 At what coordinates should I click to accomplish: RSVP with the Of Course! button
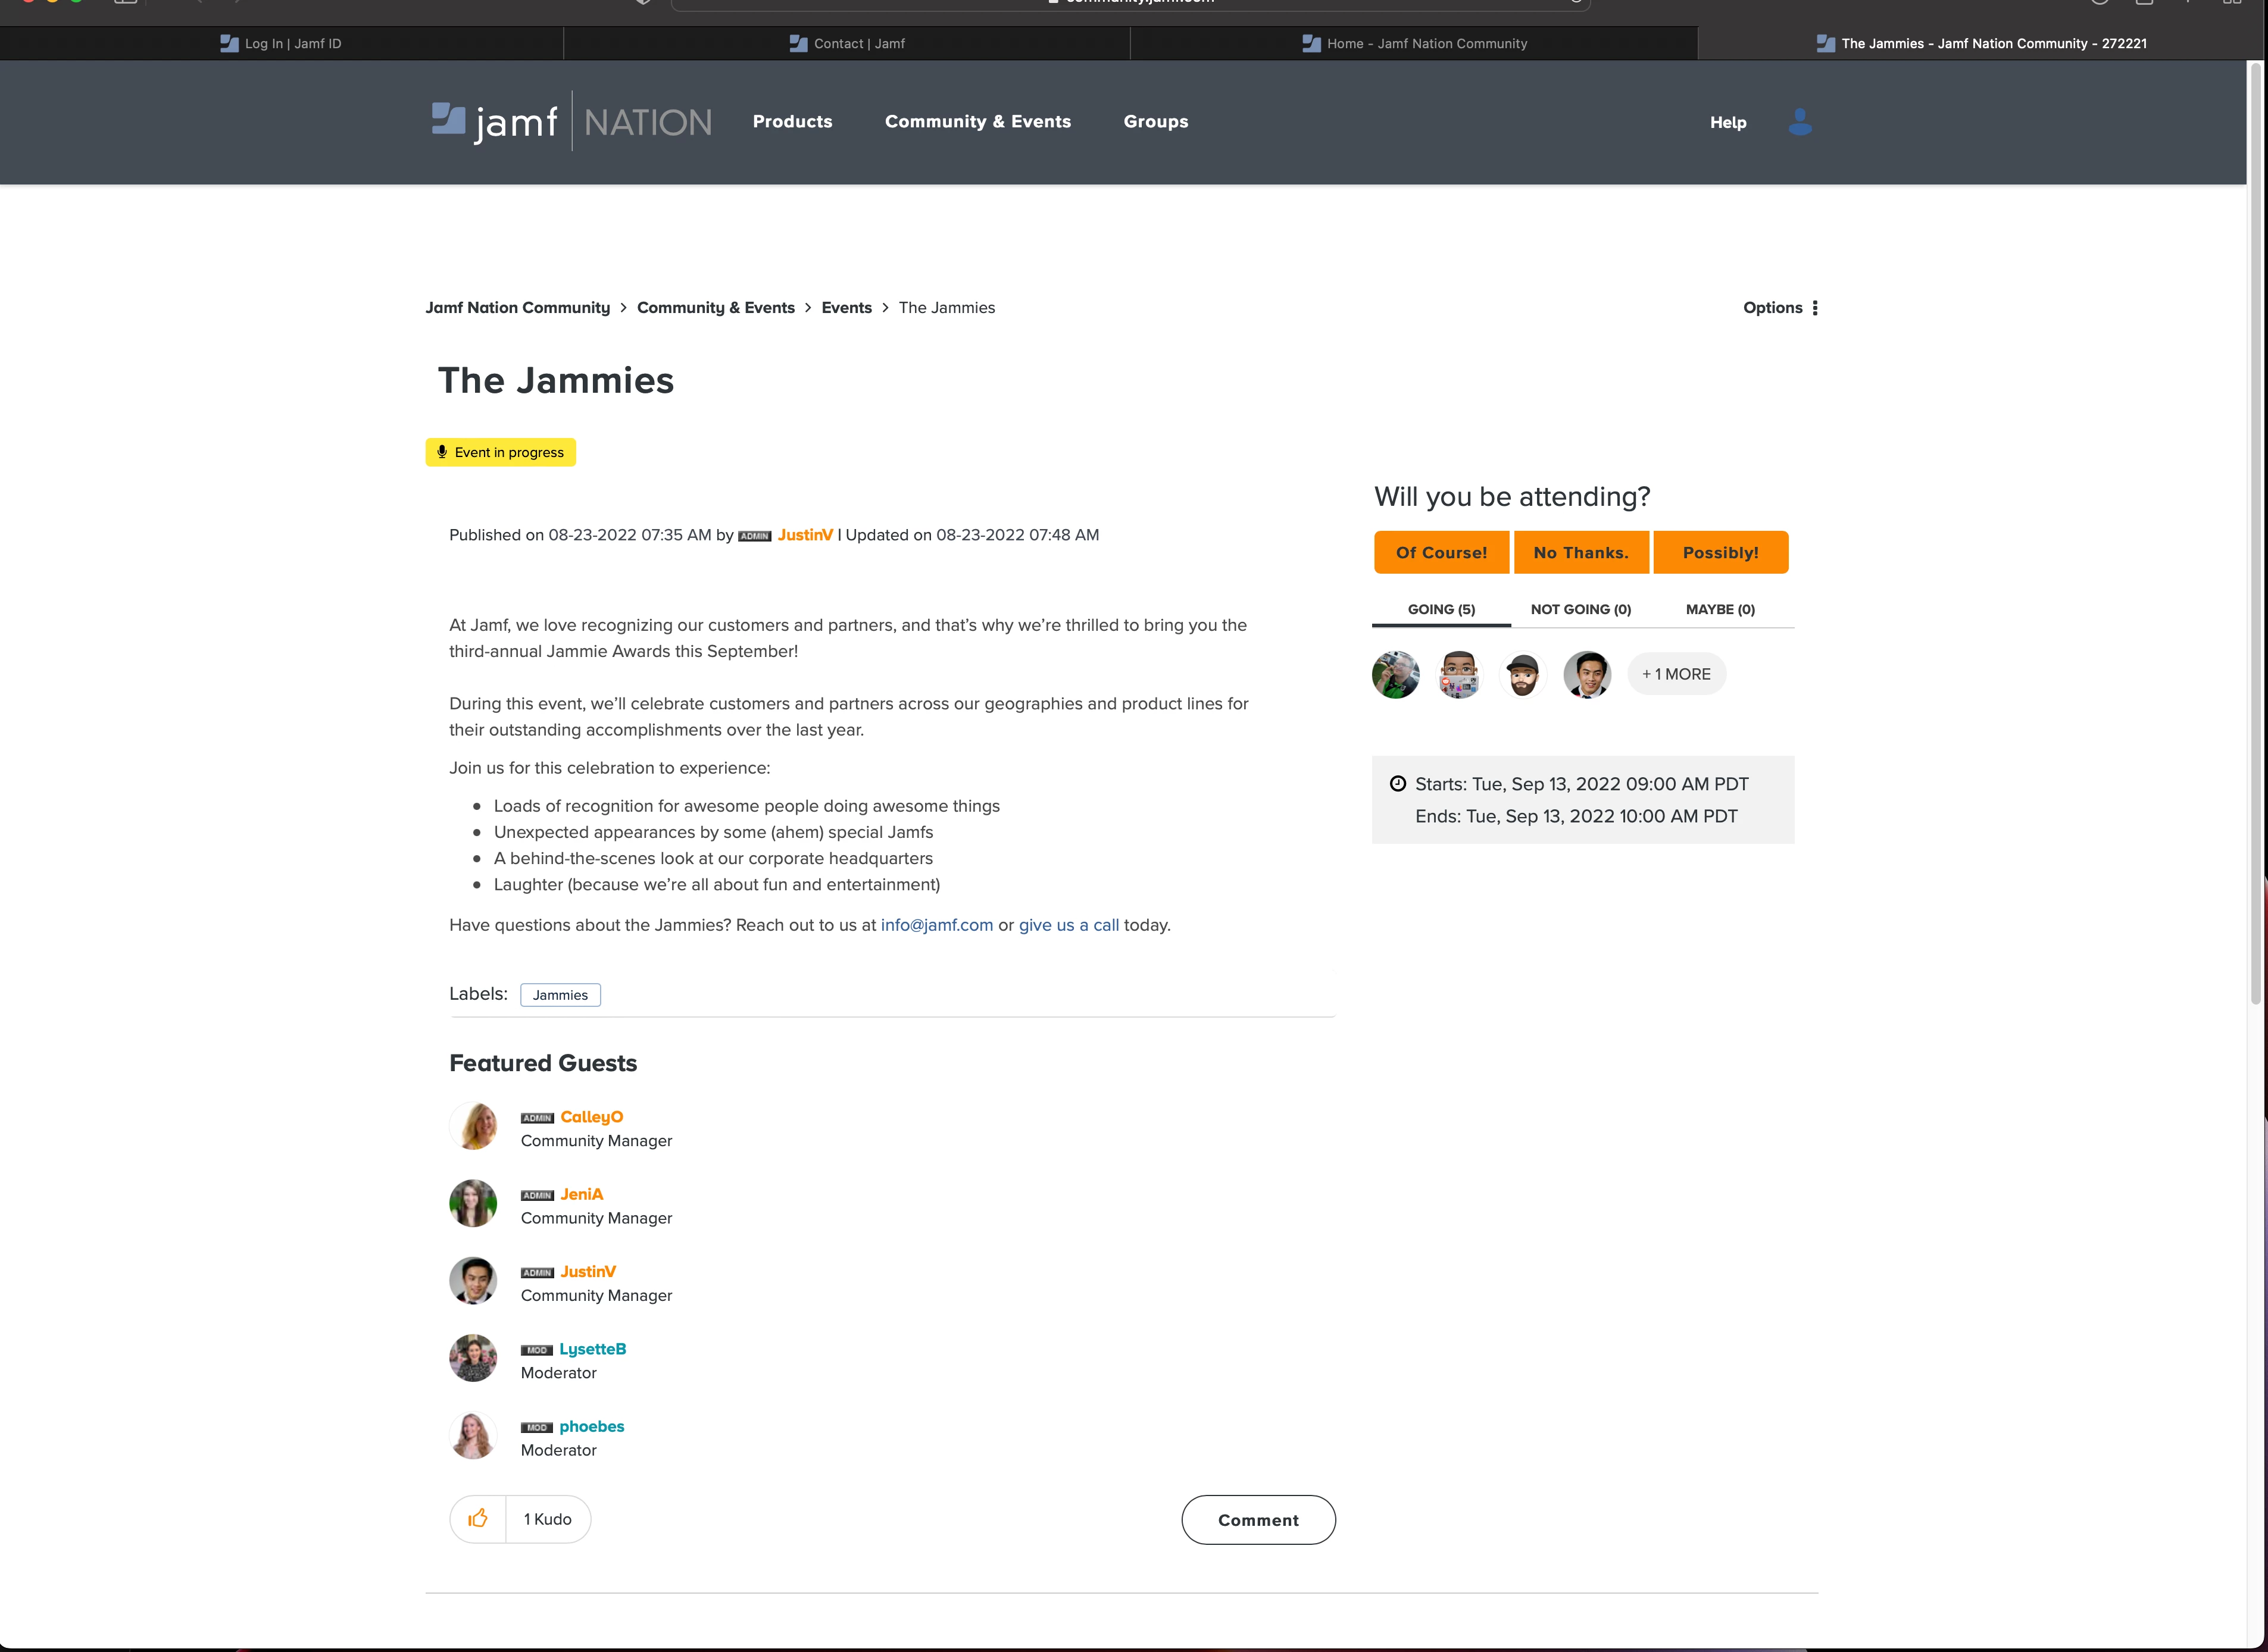[x=1441, y=553]
